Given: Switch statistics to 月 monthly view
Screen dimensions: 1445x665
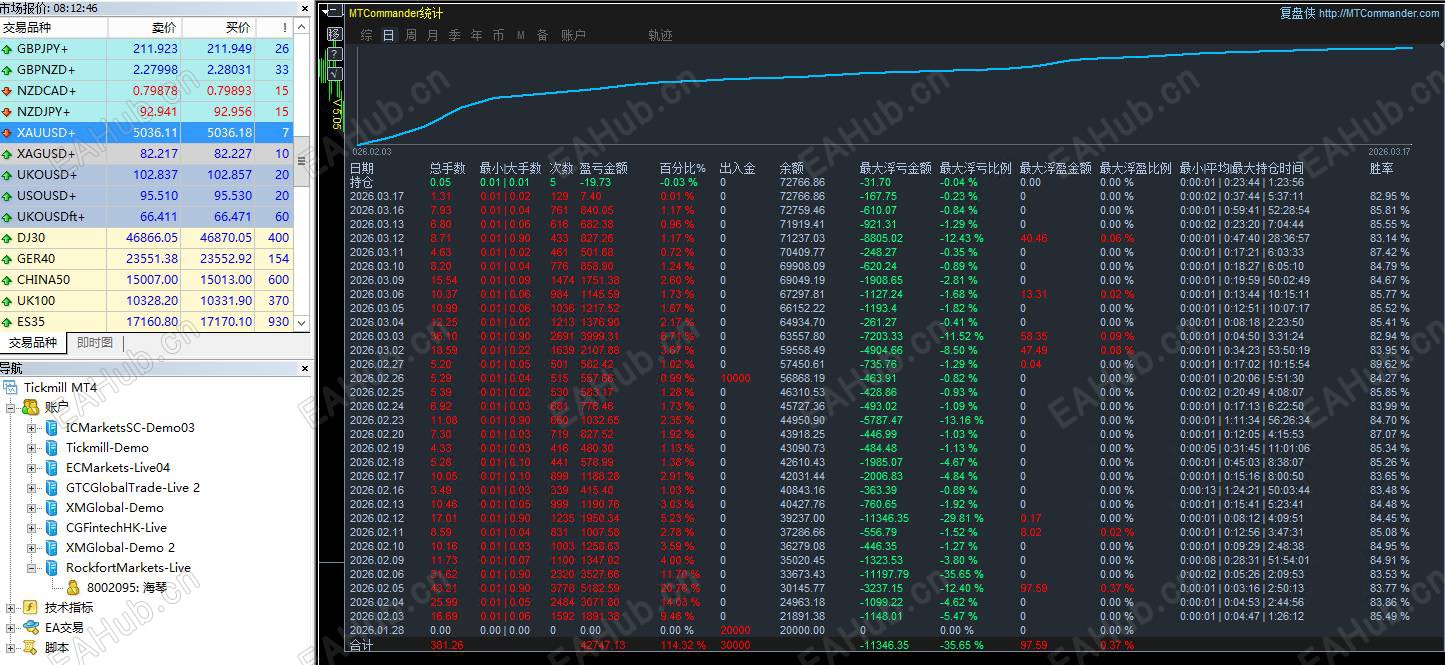Looking at the screenshot, I should click(x=432, y=35).
